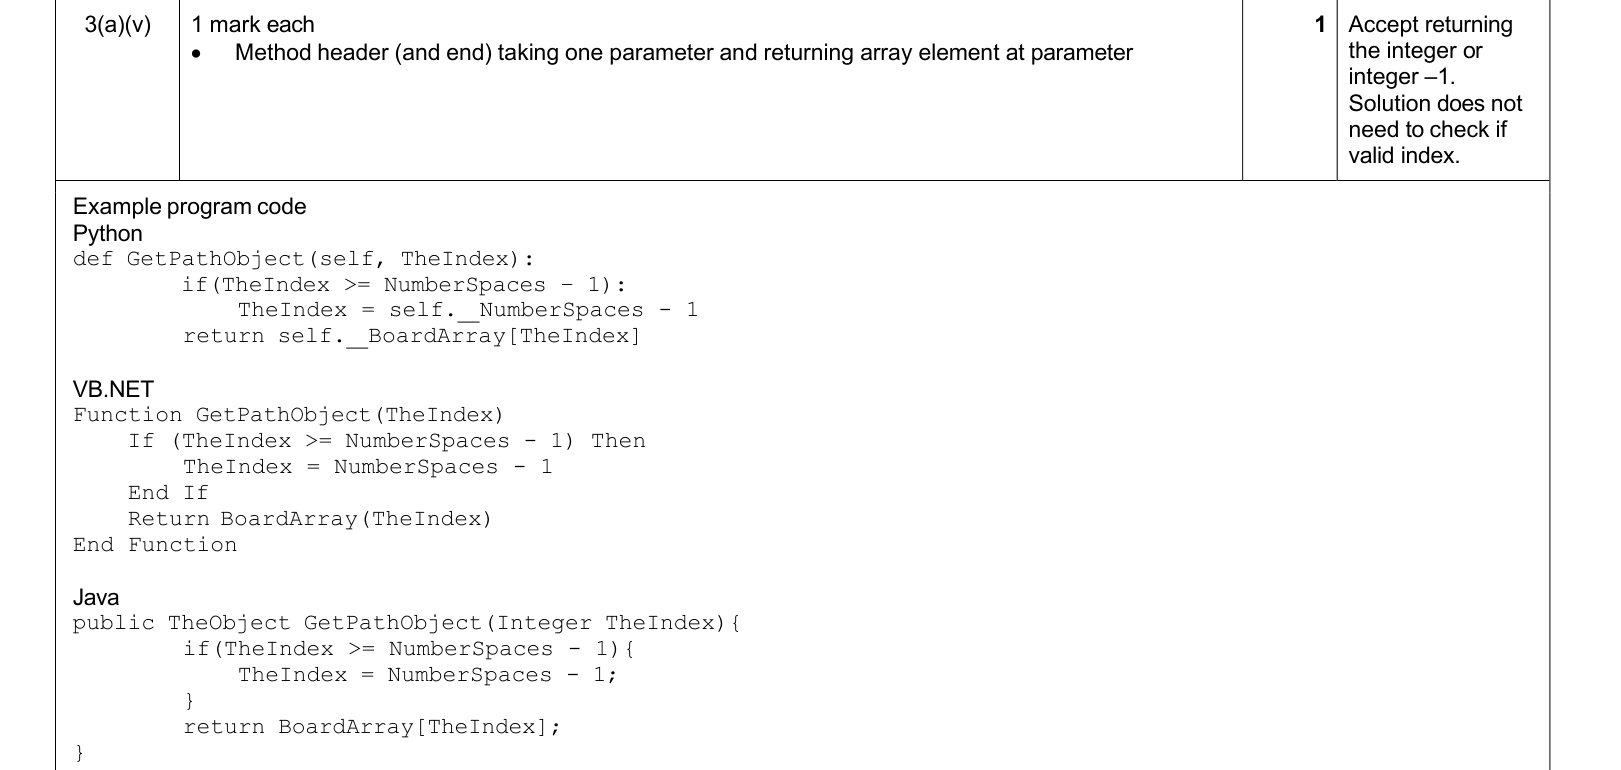The image size is (1621, 770).
Task: Click the 'public TheObject GetPathObject' line
Action: coord(406,623)
